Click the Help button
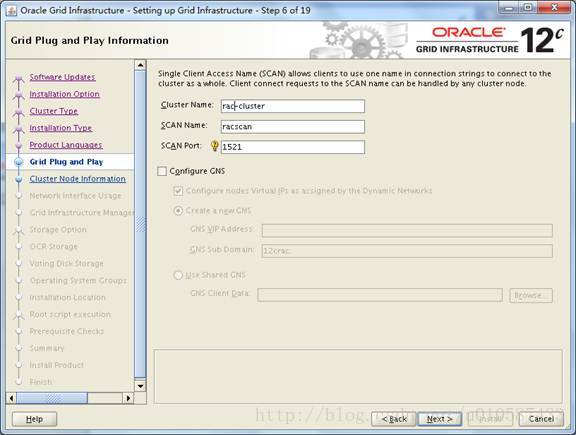Image resolution: width=576 pixels, height=435 pixels. tap(35, 419)
